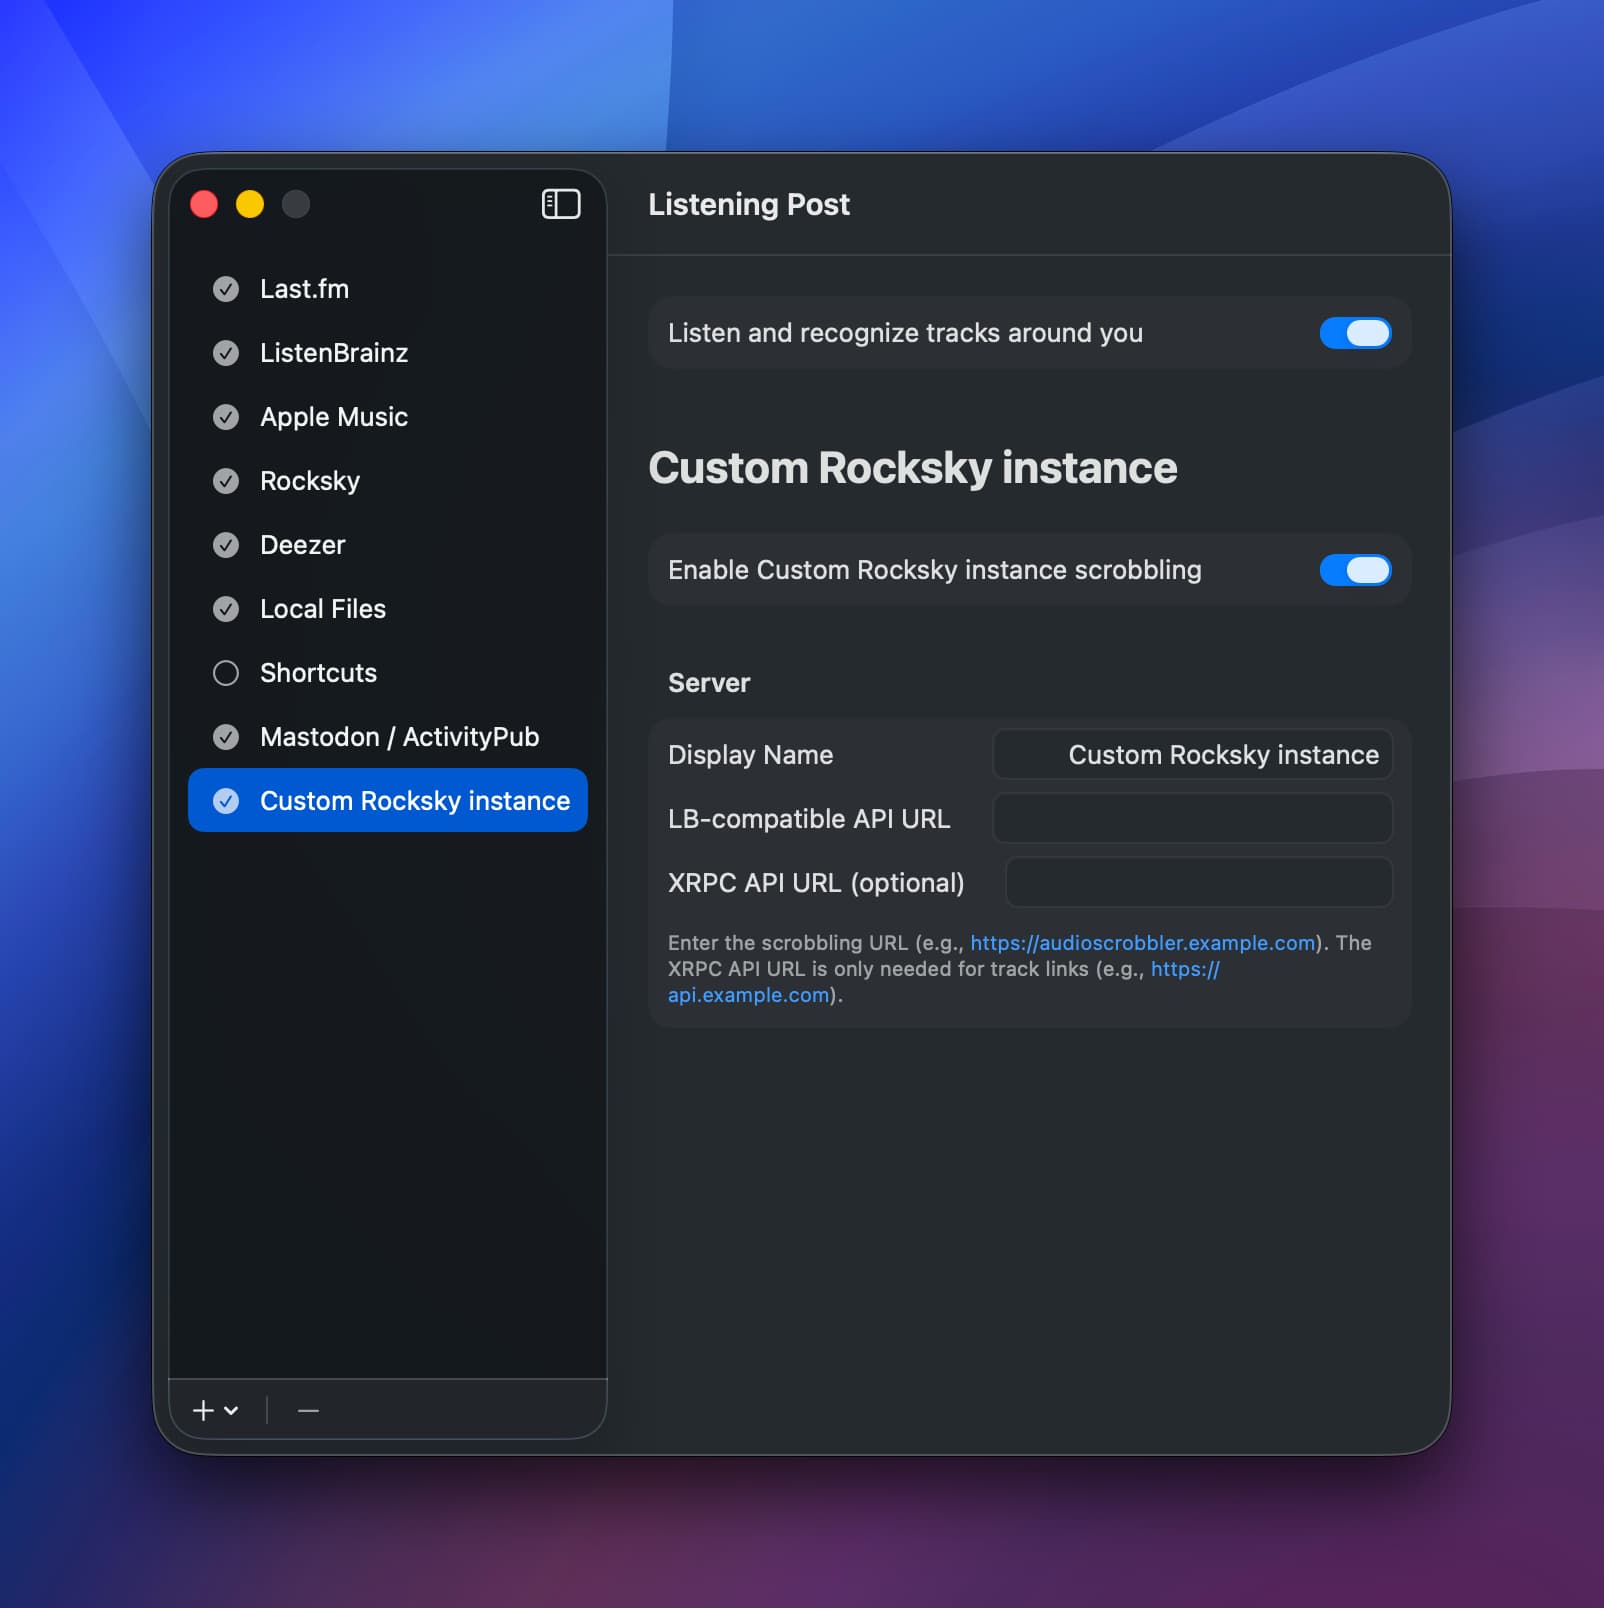Select Rocksky in the sidebar
1604x1608 pixels.
(310, 481)
